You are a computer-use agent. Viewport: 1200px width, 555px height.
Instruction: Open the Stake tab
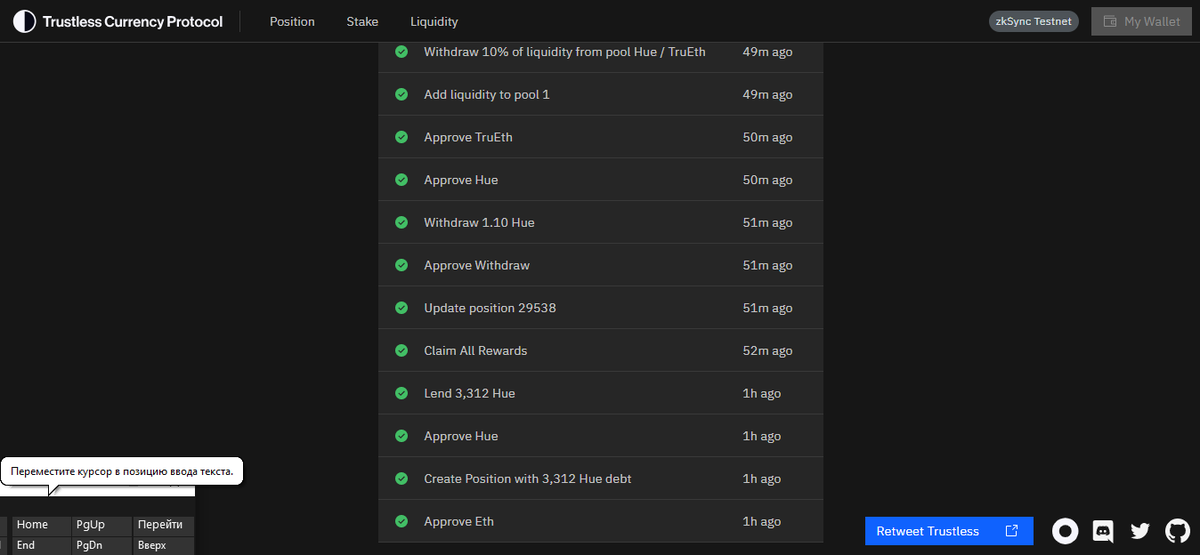click(x=362, y=21)
